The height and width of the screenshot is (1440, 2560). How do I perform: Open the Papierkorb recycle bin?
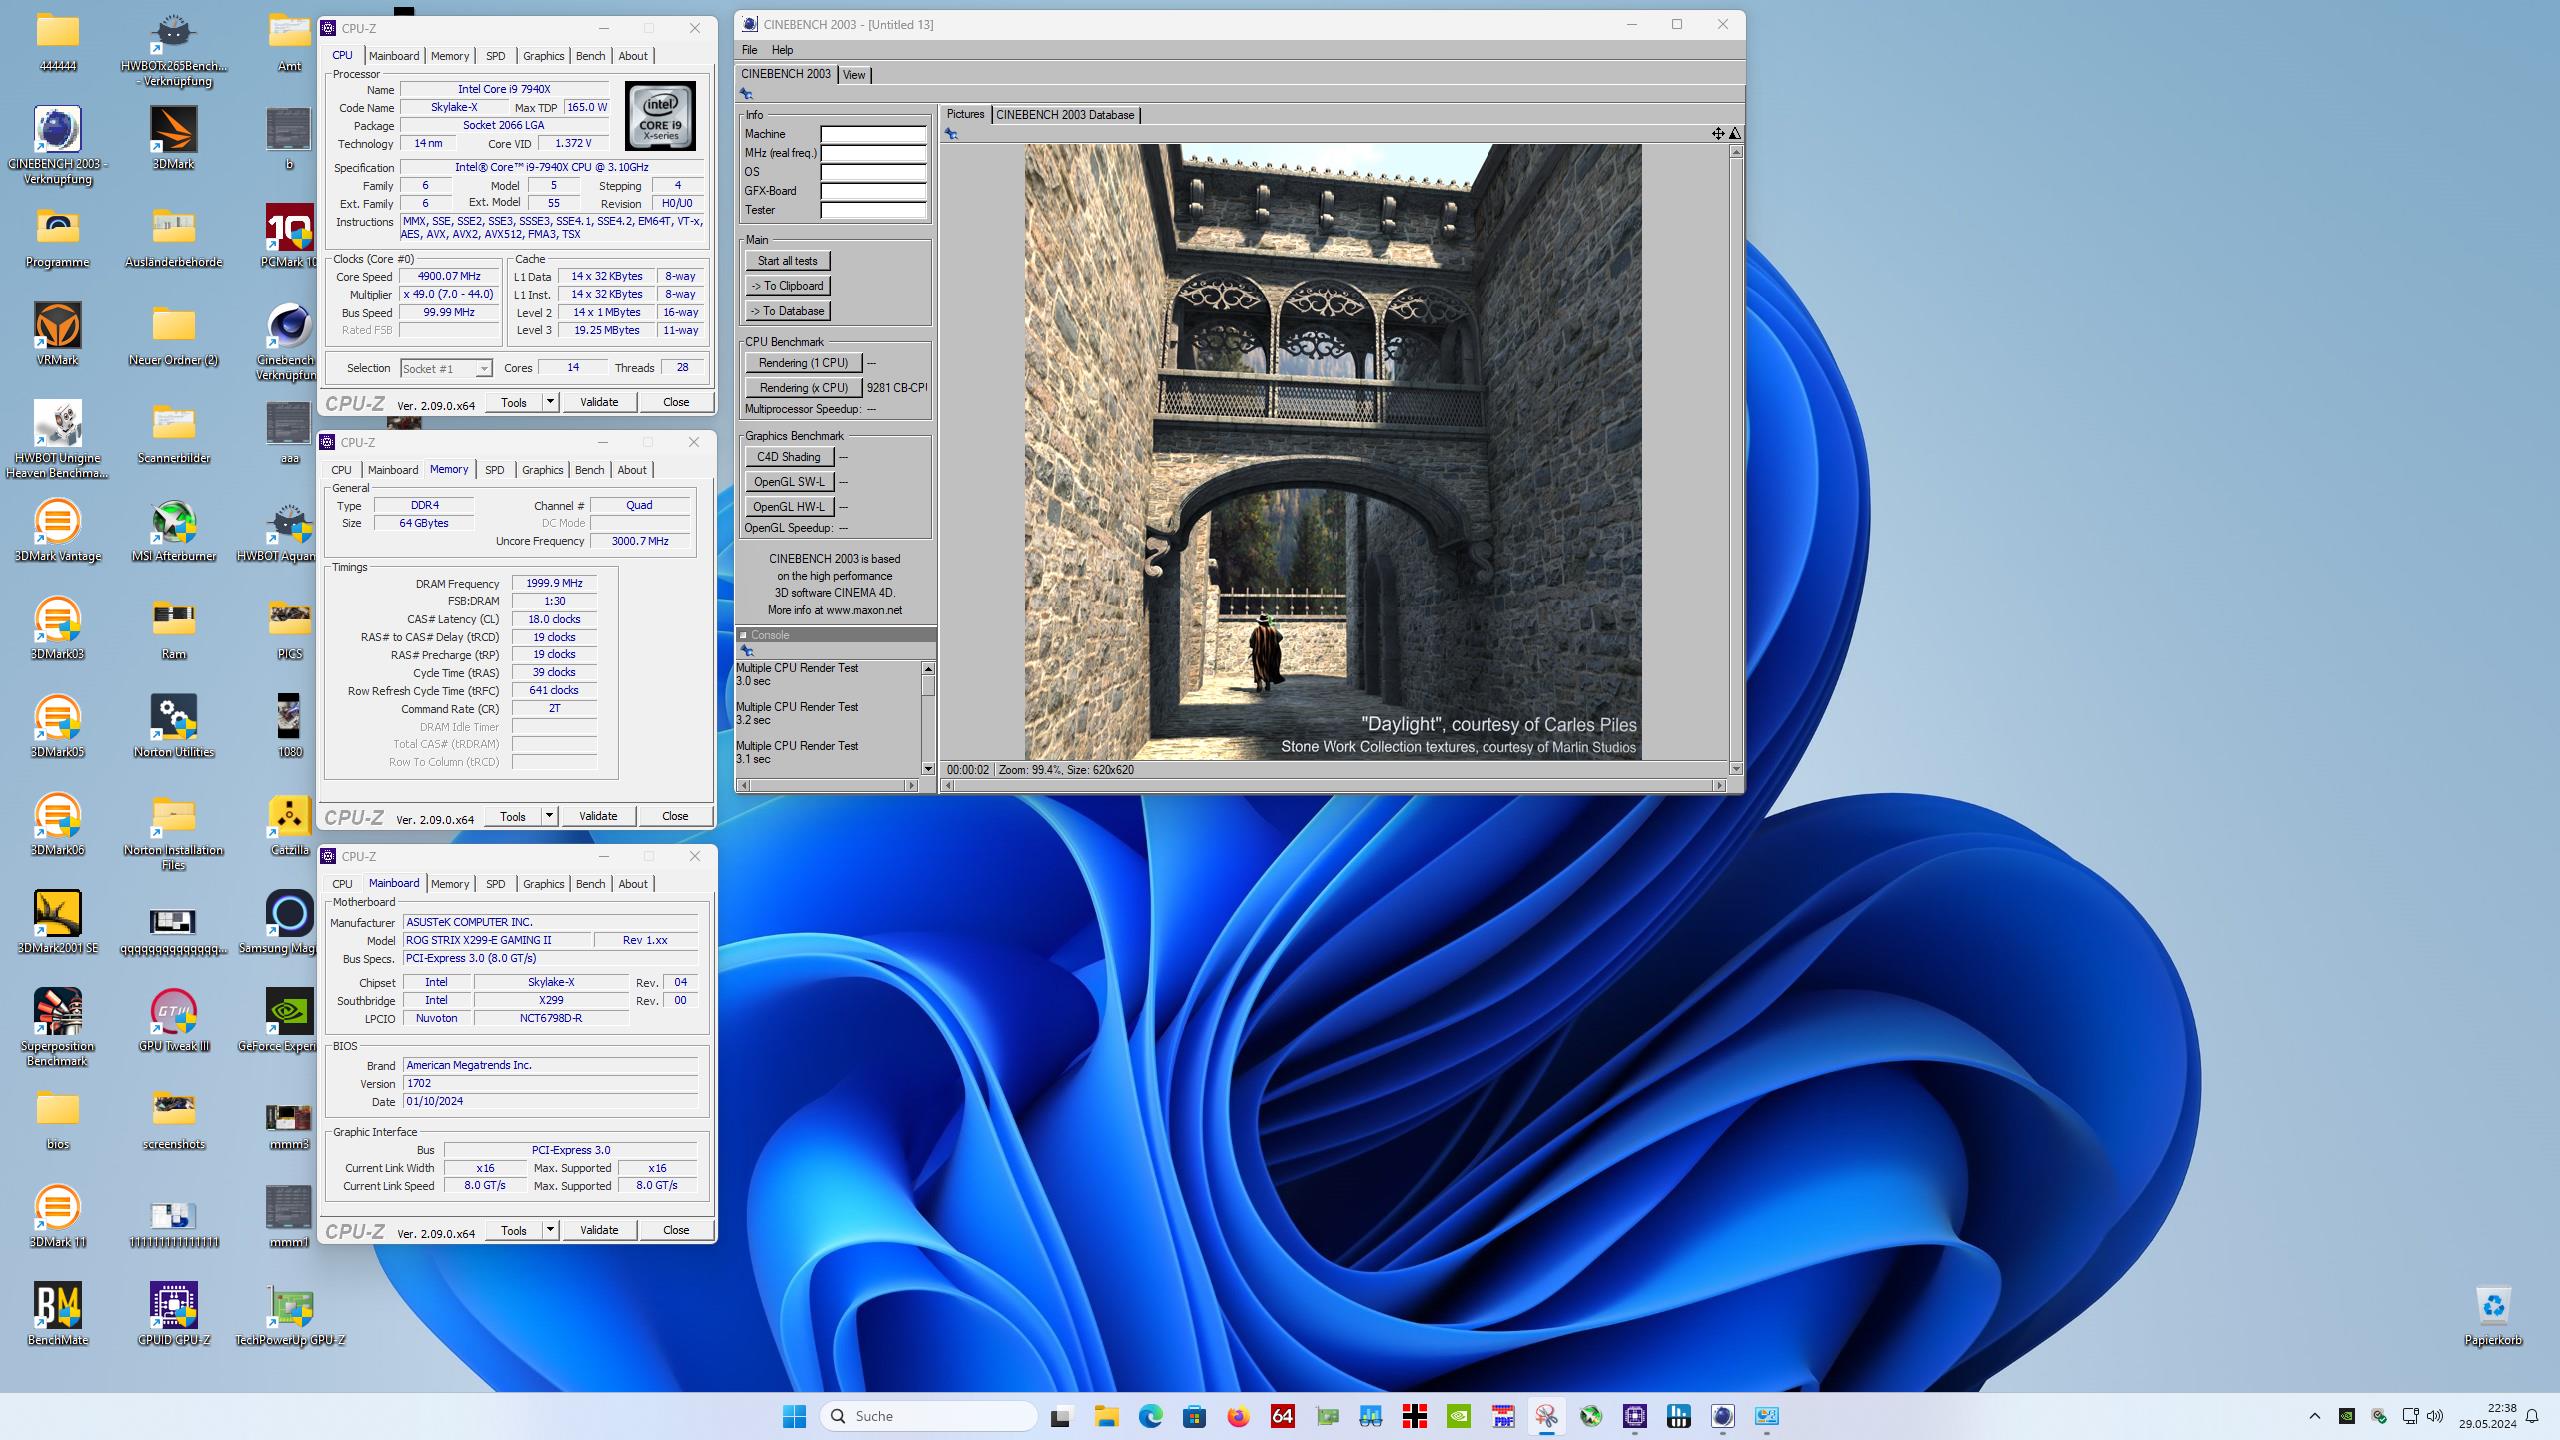click(2493, 1313)
